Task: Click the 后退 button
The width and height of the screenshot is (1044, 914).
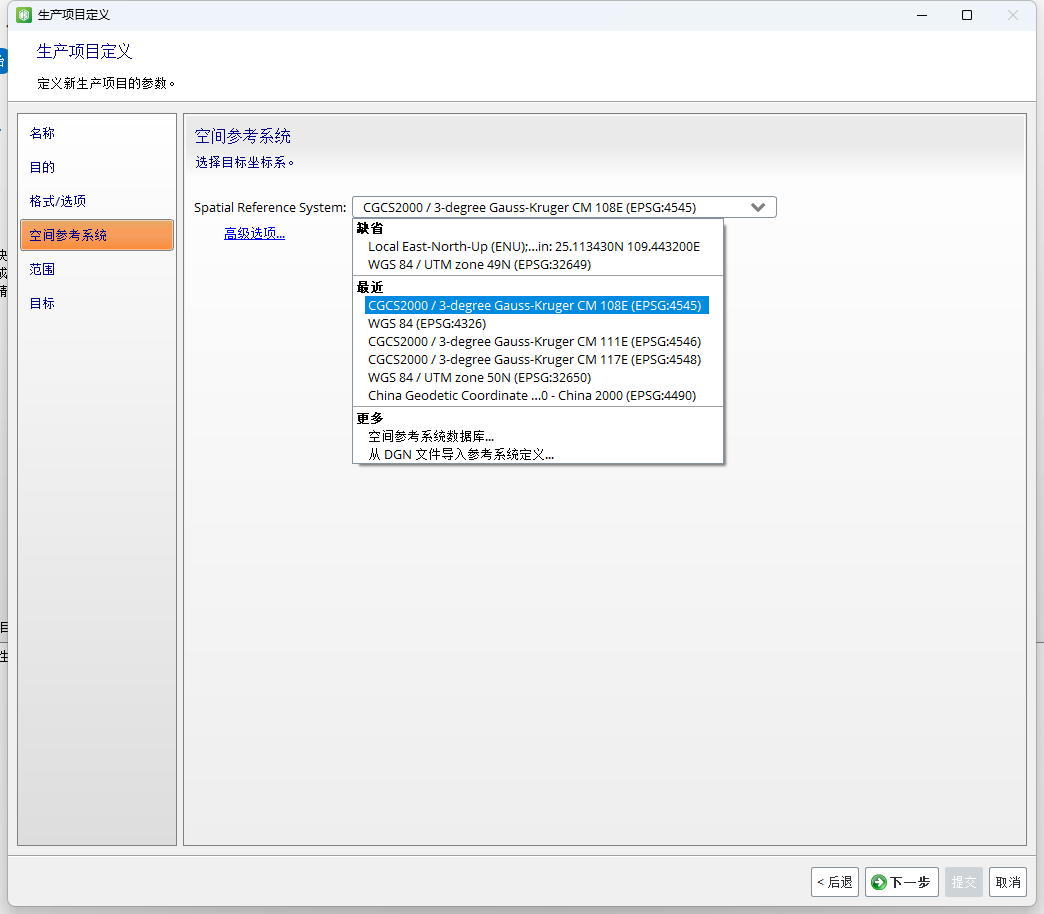Action: click(834, 882)
